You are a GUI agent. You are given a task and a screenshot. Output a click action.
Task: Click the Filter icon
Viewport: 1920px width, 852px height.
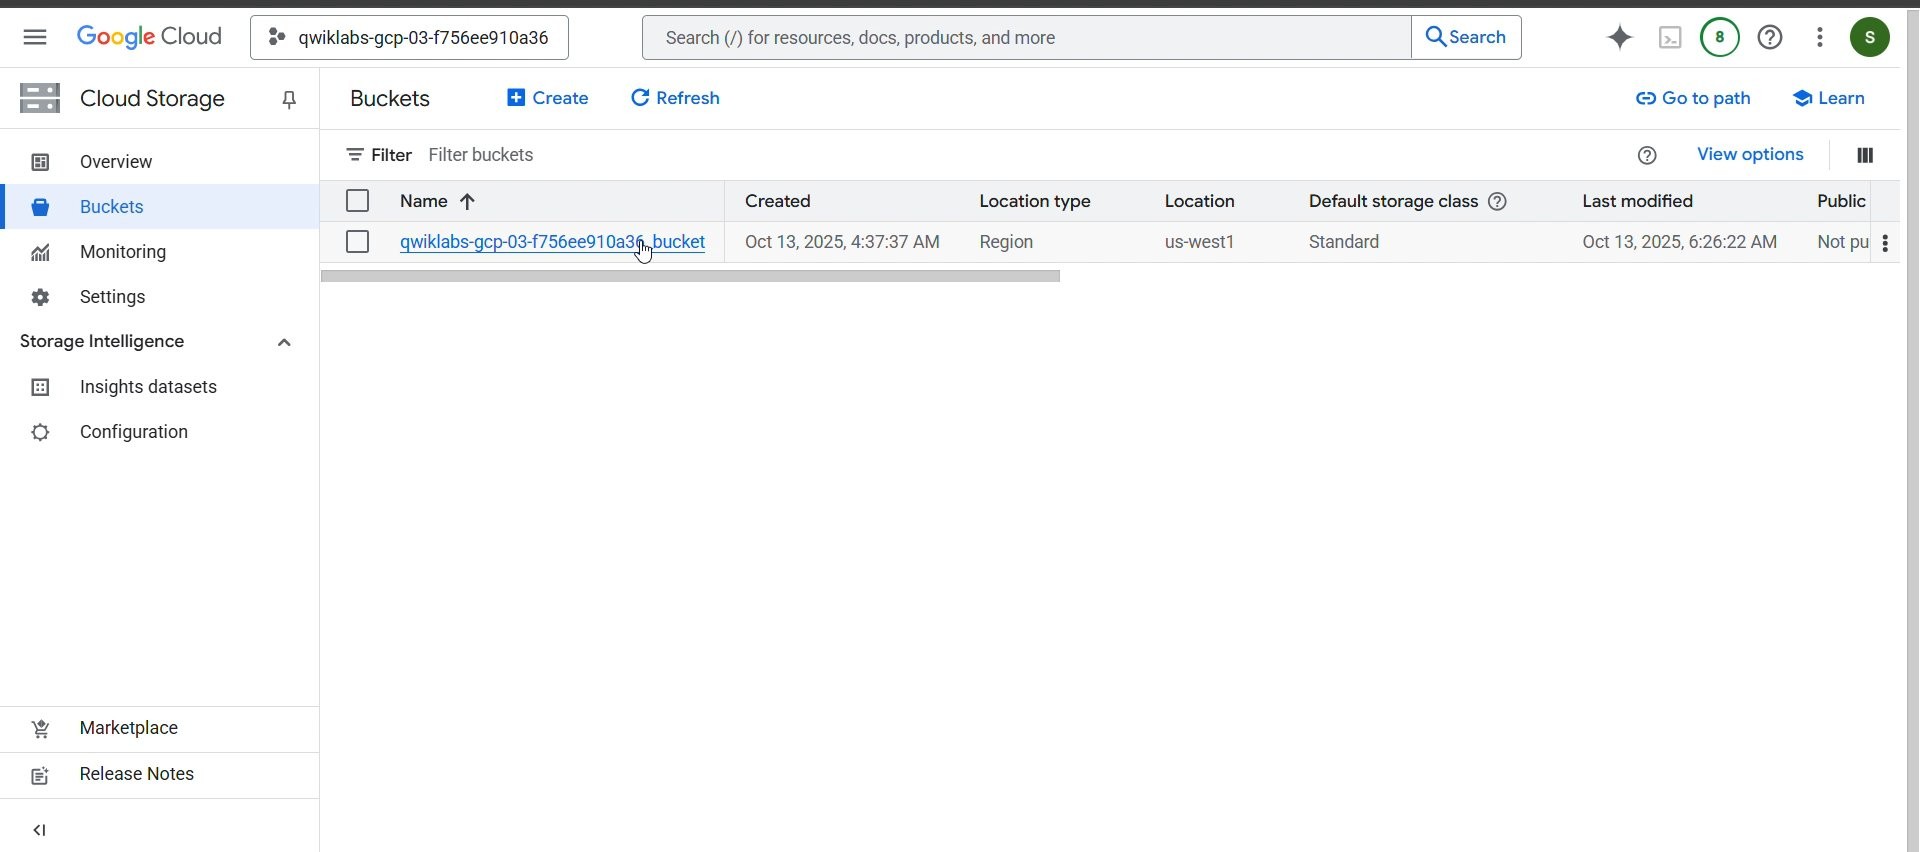pos(354,155)
